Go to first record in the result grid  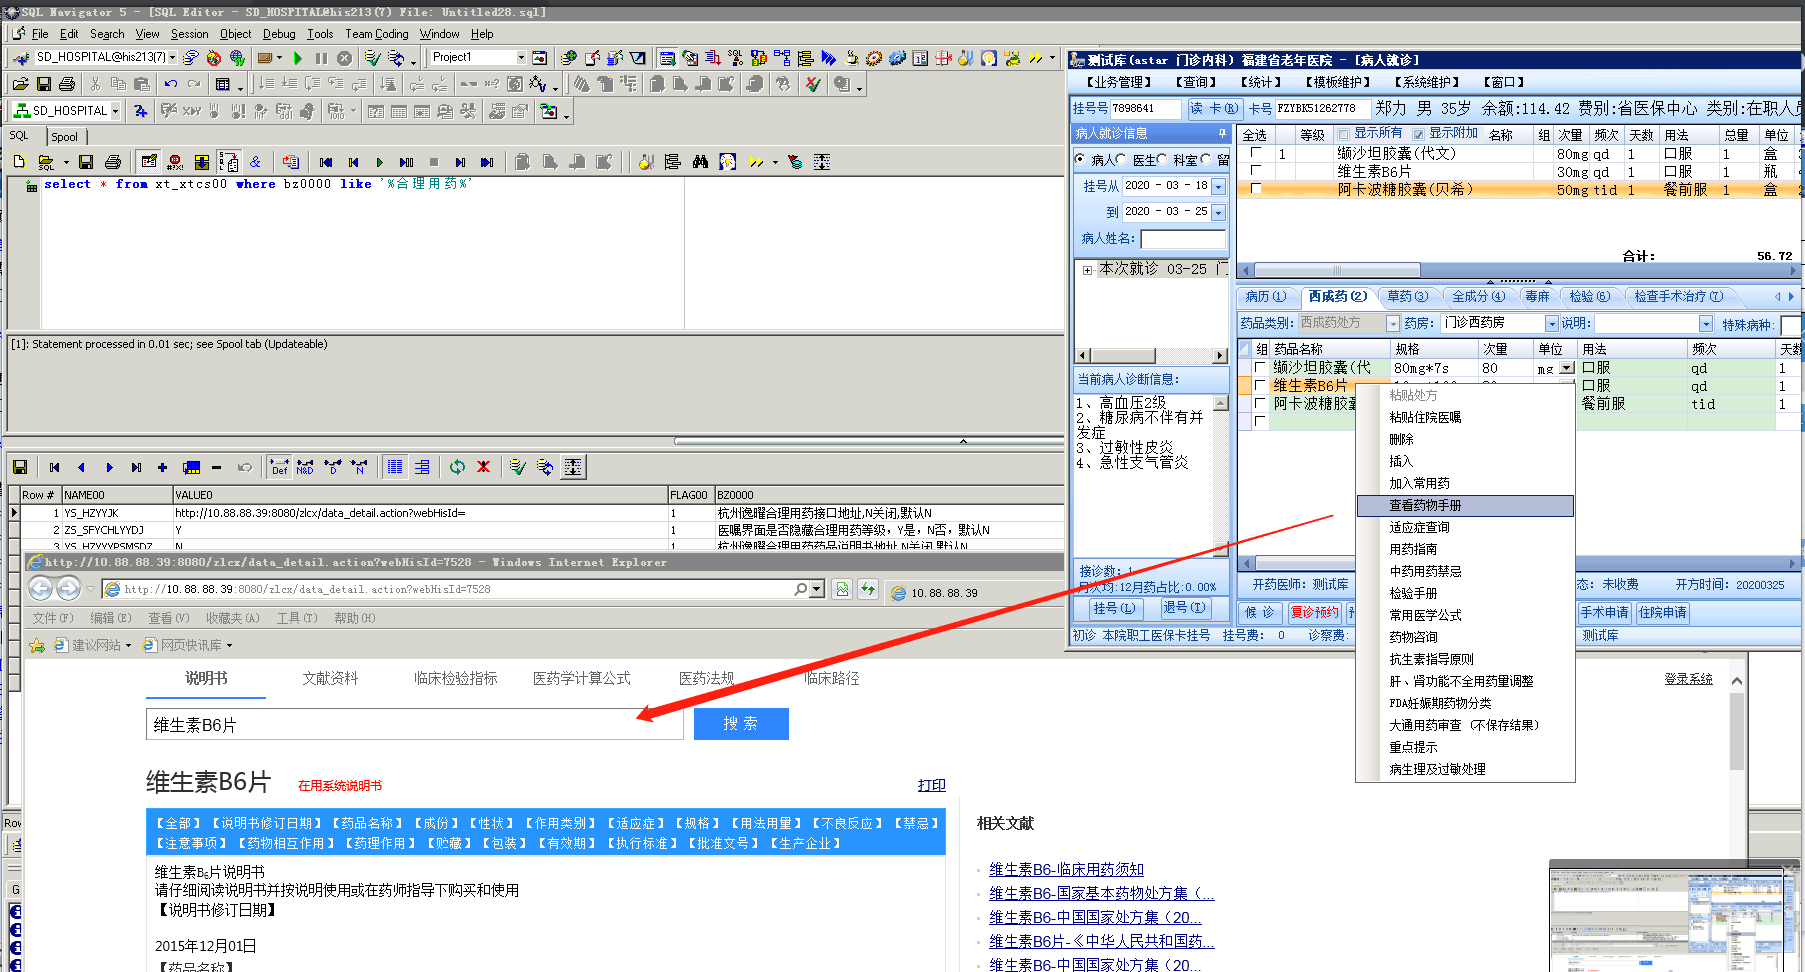[x=54, y=467]
